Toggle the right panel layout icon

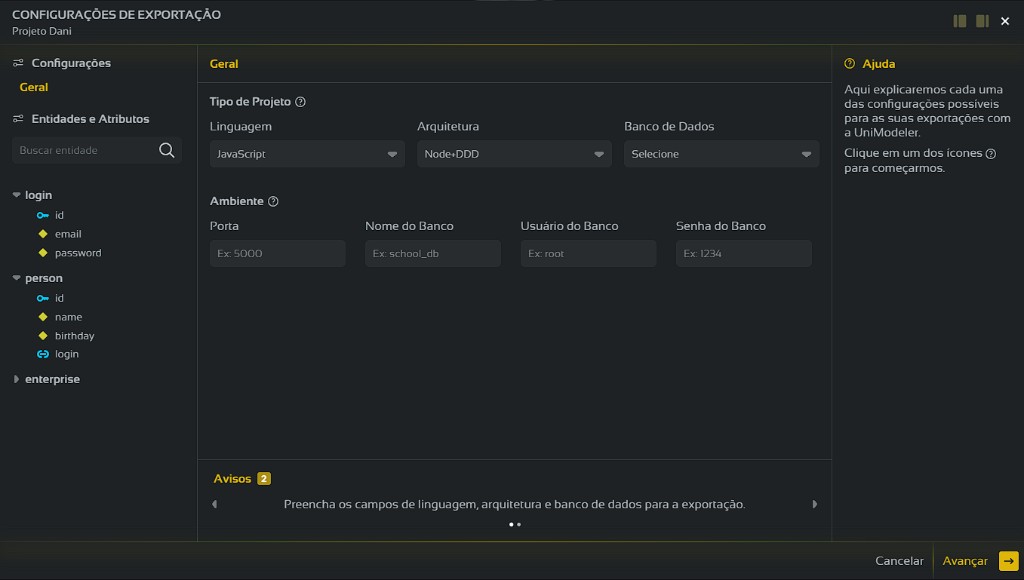tap(982, 21)
